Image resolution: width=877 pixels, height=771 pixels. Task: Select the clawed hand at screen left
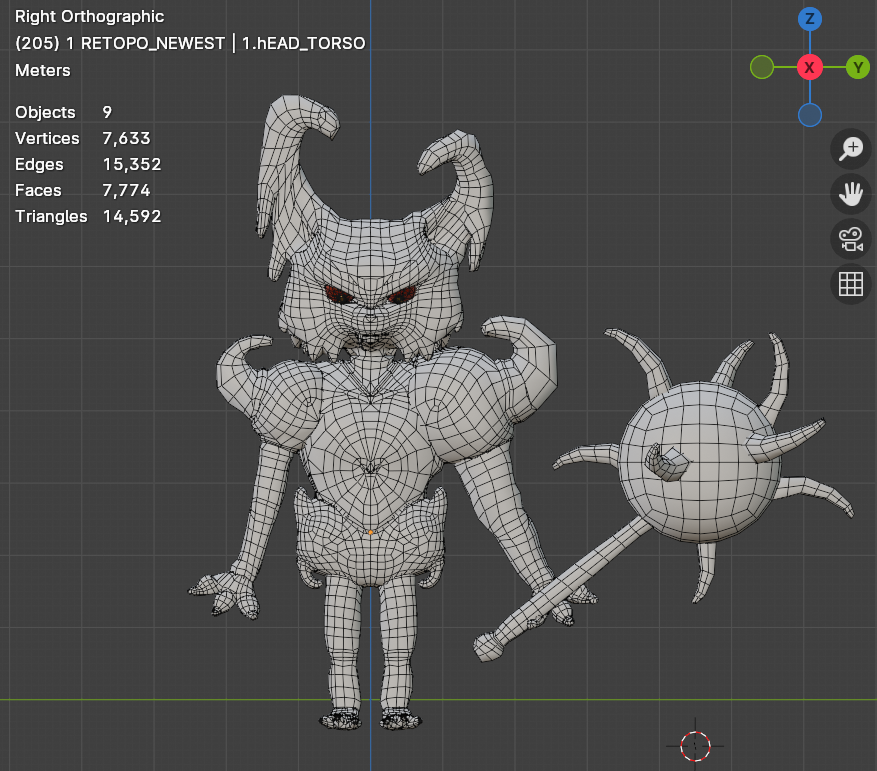click(225, 594)
